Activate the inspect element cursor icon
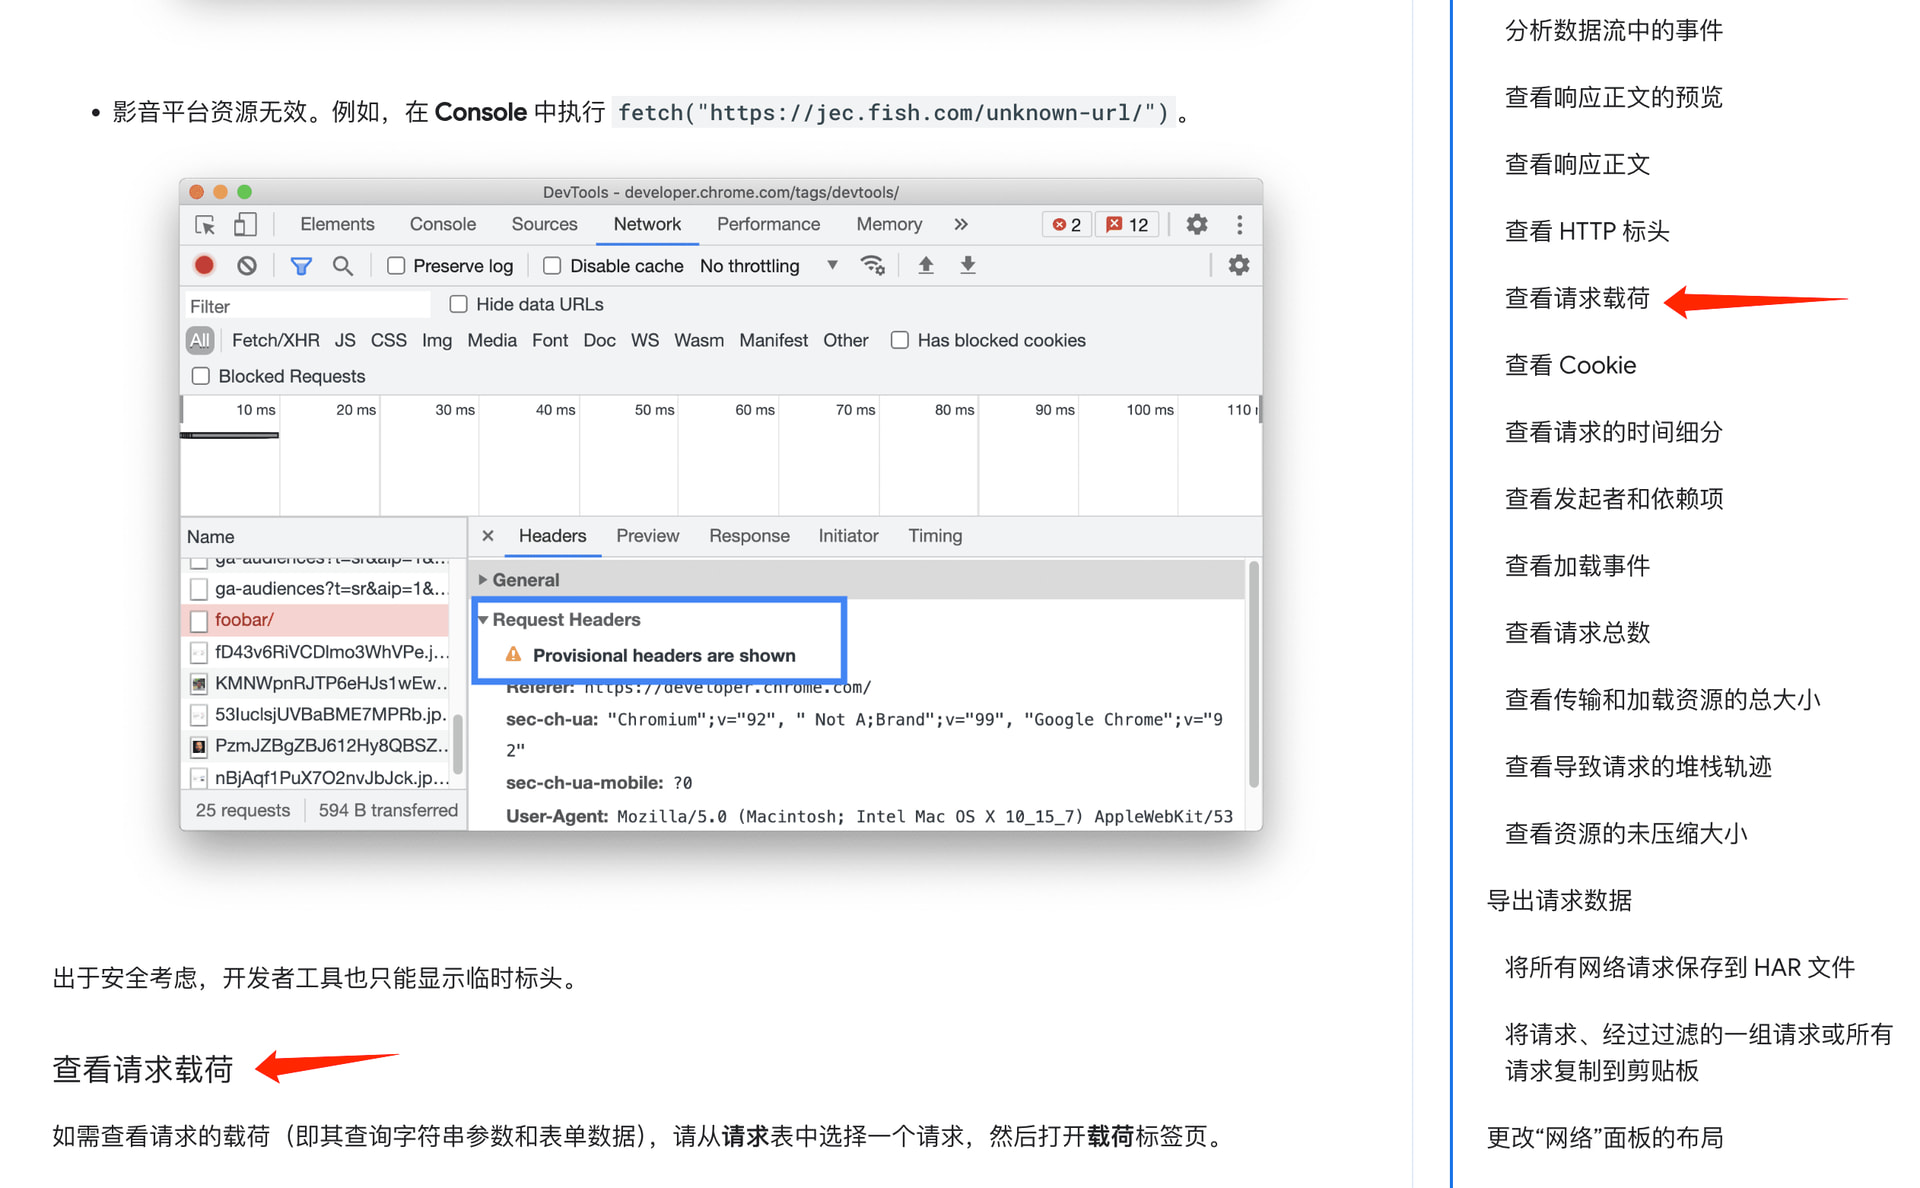 point(205,225)
